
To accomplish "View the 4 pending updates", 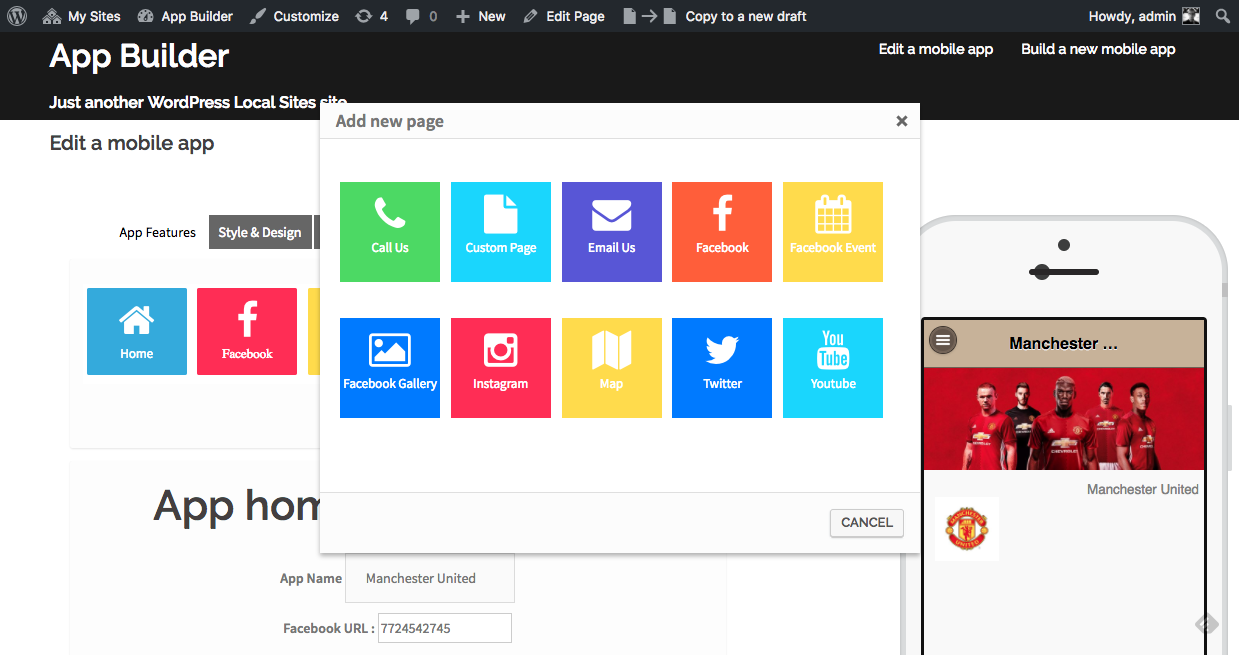I will (x=372, y=16).
